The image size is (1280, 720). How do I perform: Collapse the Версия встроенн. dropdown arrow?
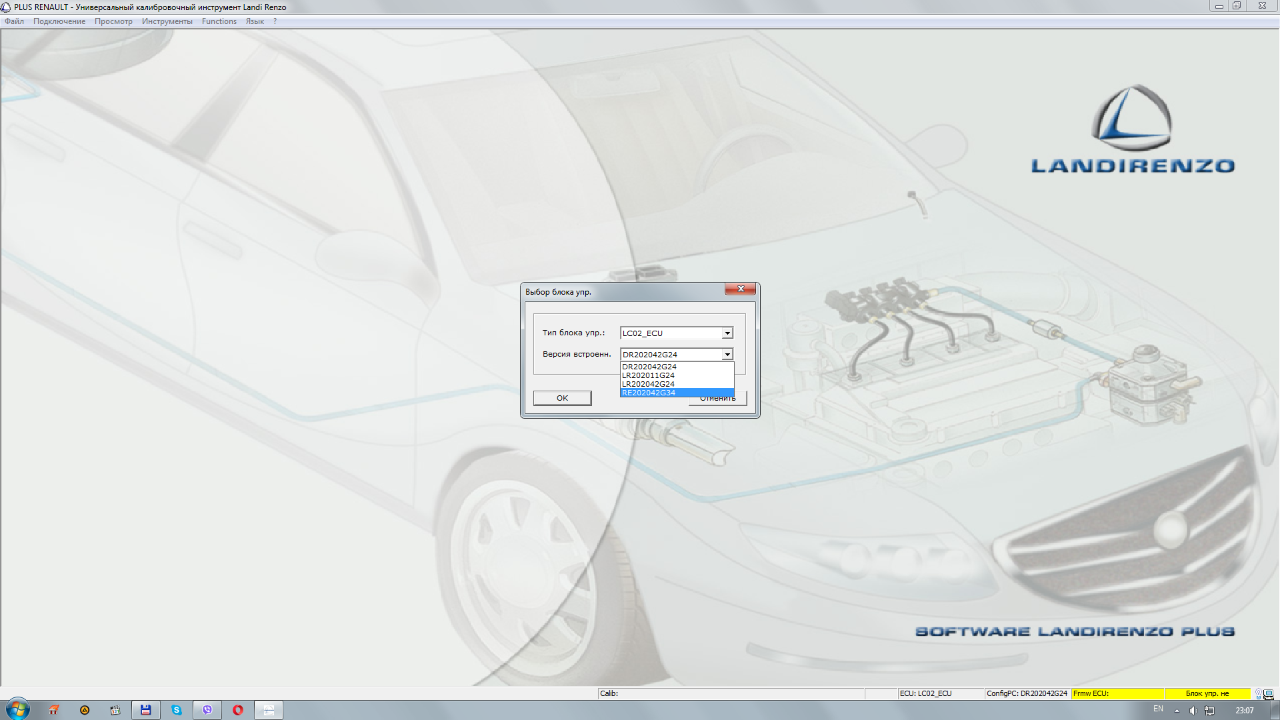tap(727, 354)
